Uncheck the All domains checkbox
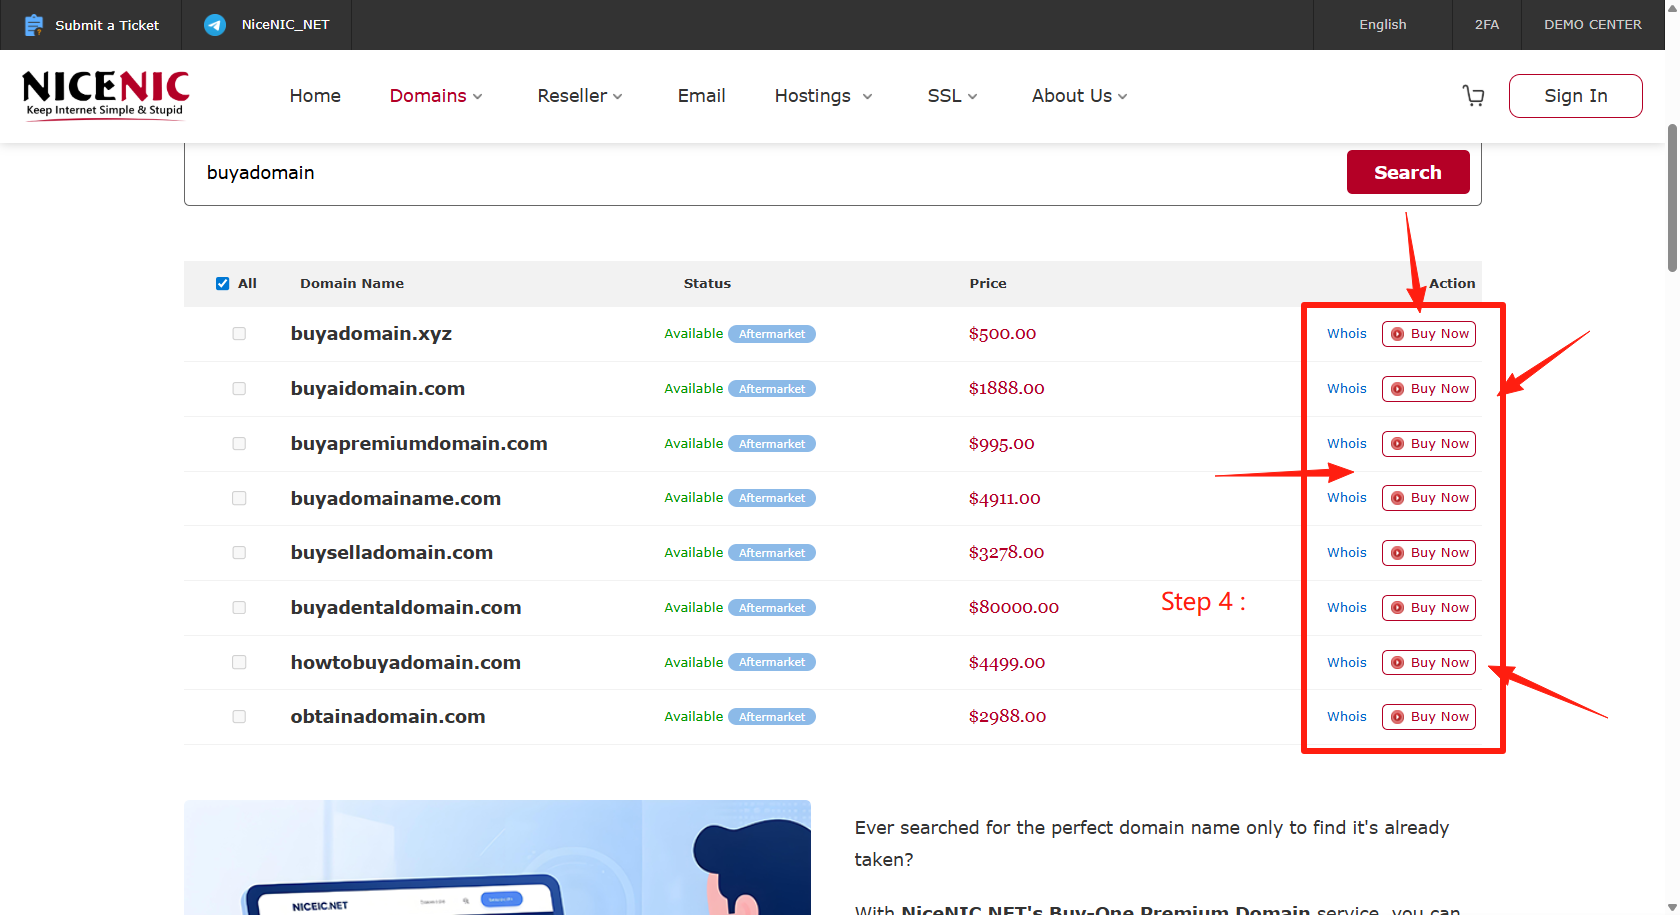 tap(222, 283)
